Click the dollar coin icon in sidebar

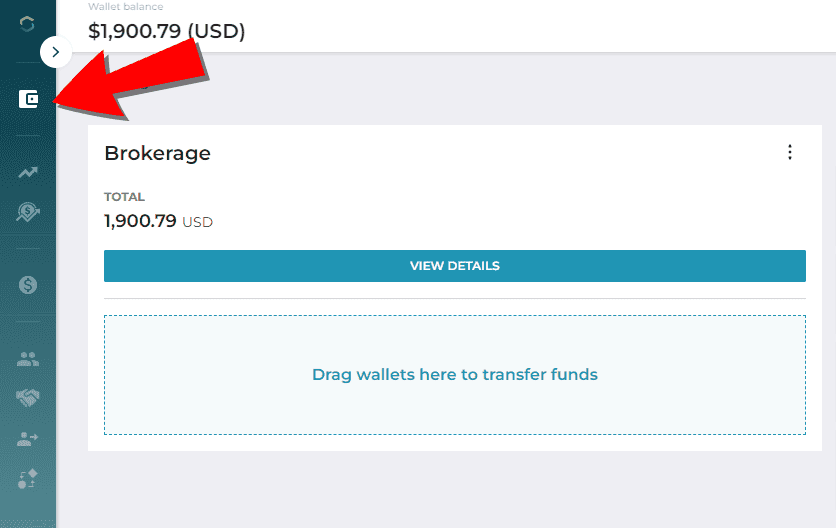pos(28,285)
